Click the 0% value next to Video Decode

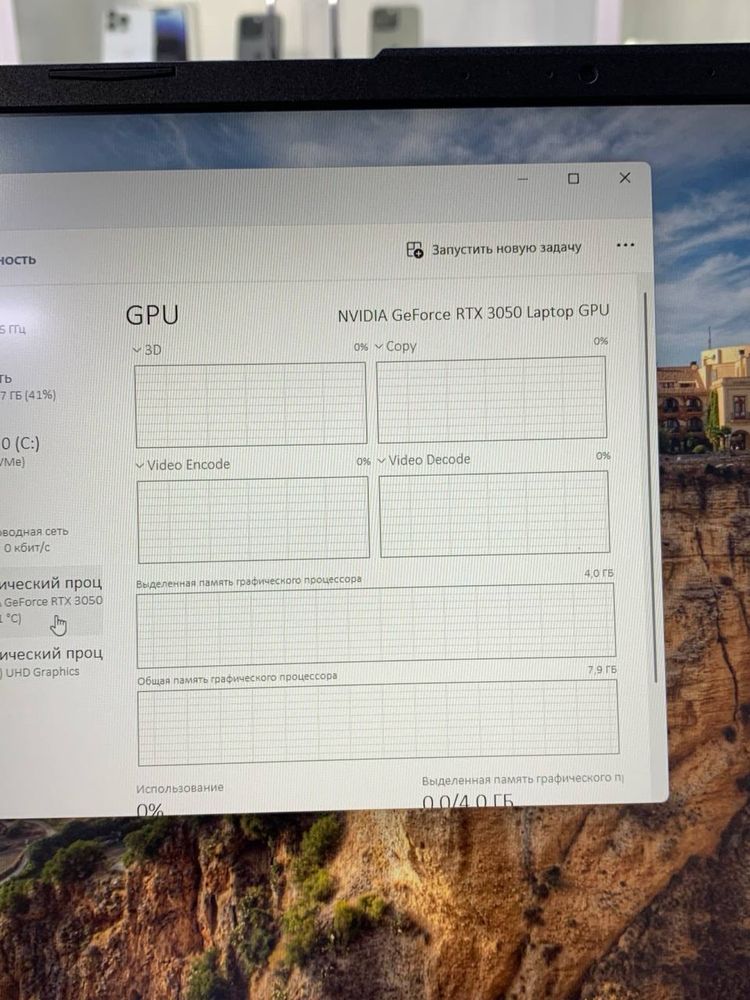click(x=603, y=455)
